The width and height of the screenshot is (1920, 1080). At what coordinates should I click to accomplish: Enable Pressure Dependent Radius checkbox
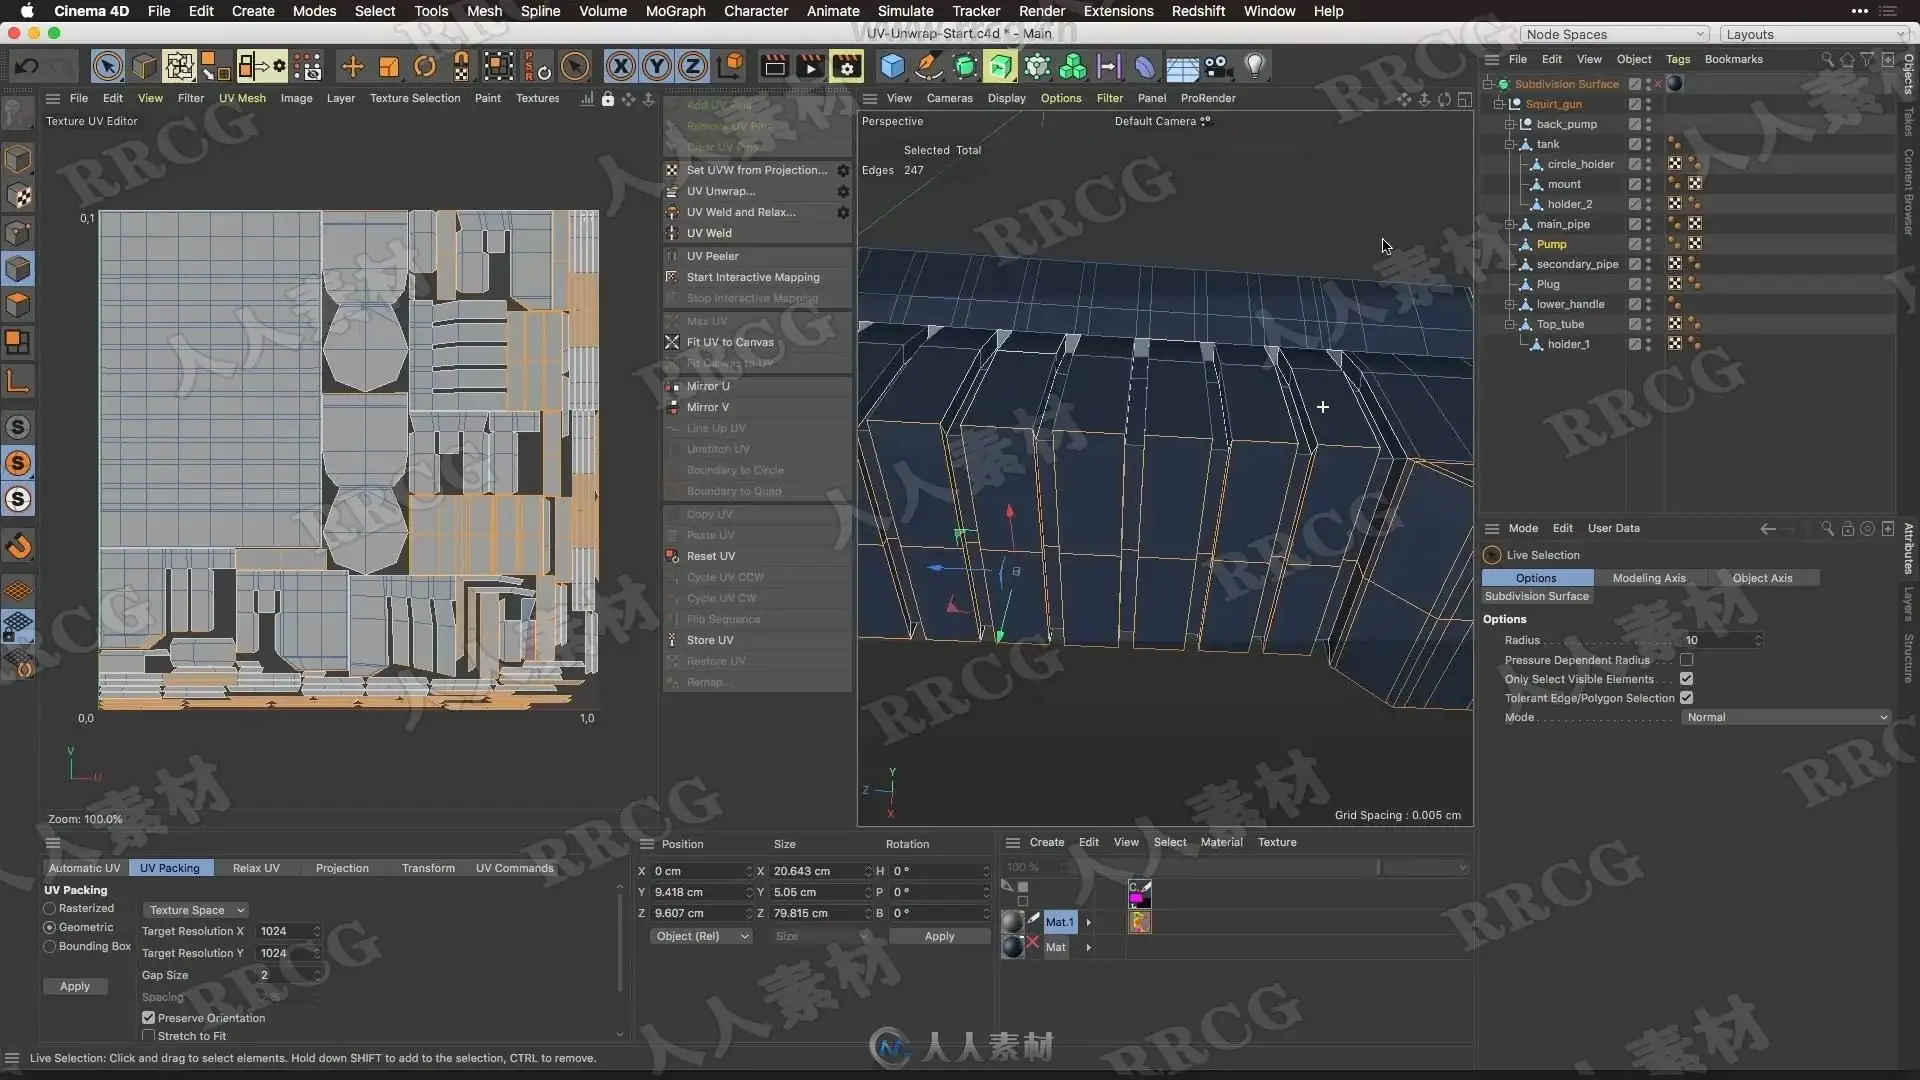pyautogui.click(x=1686, y=660)
